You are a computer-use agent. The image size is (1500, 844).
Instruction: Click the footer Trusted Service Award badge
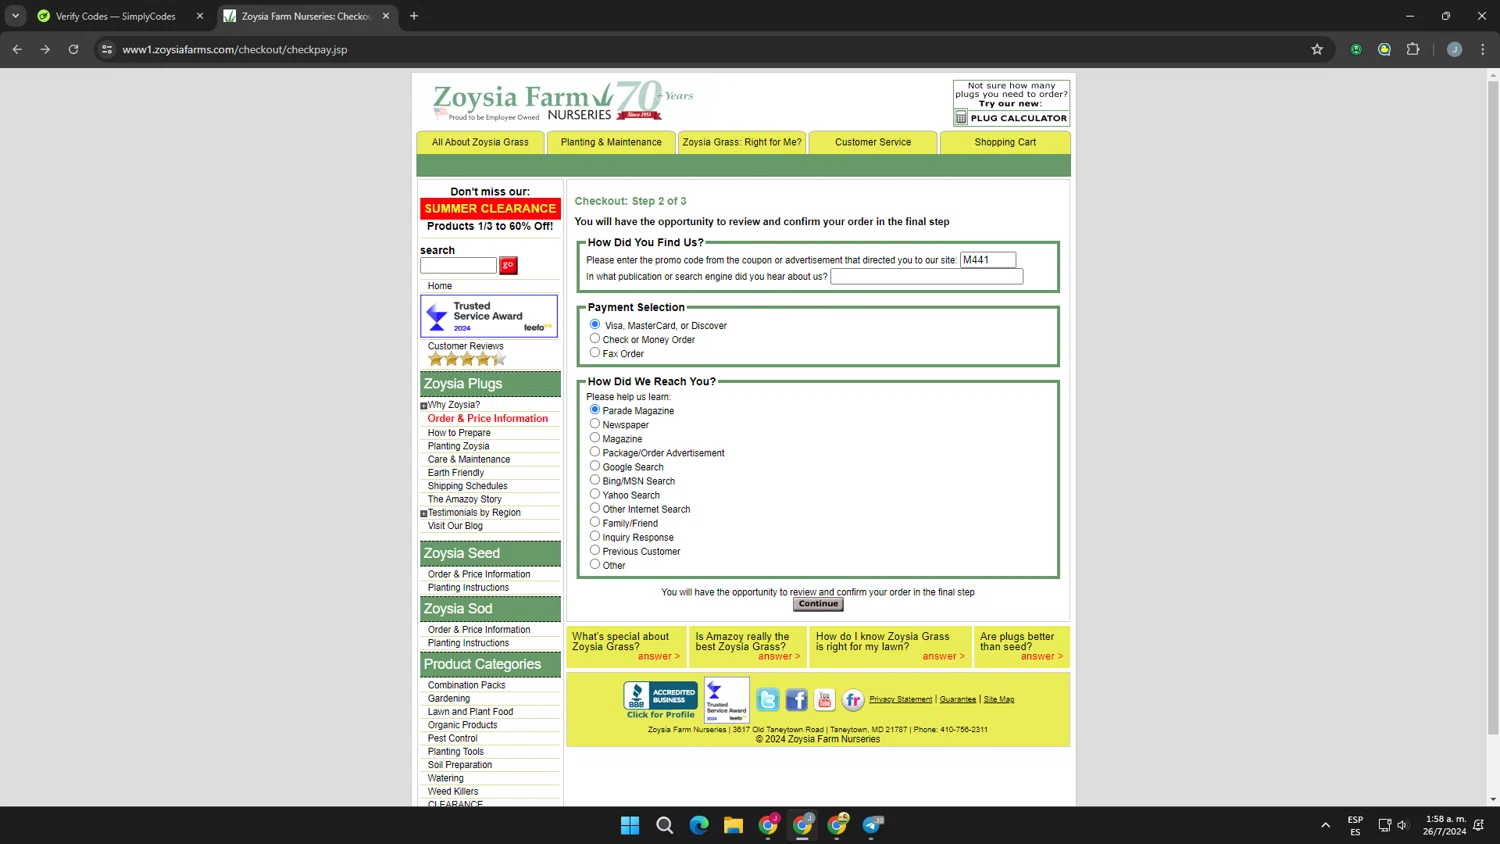coord(727,700)
